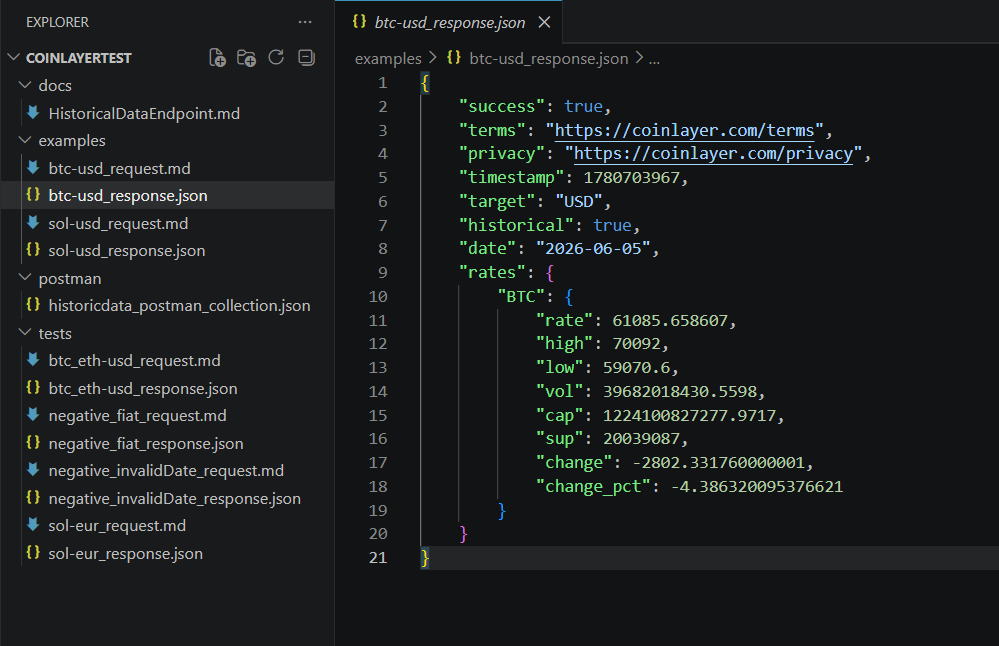Click the "timestamp" key on line 5
This screenshot has height=646, width=999.
pos(512,178)
